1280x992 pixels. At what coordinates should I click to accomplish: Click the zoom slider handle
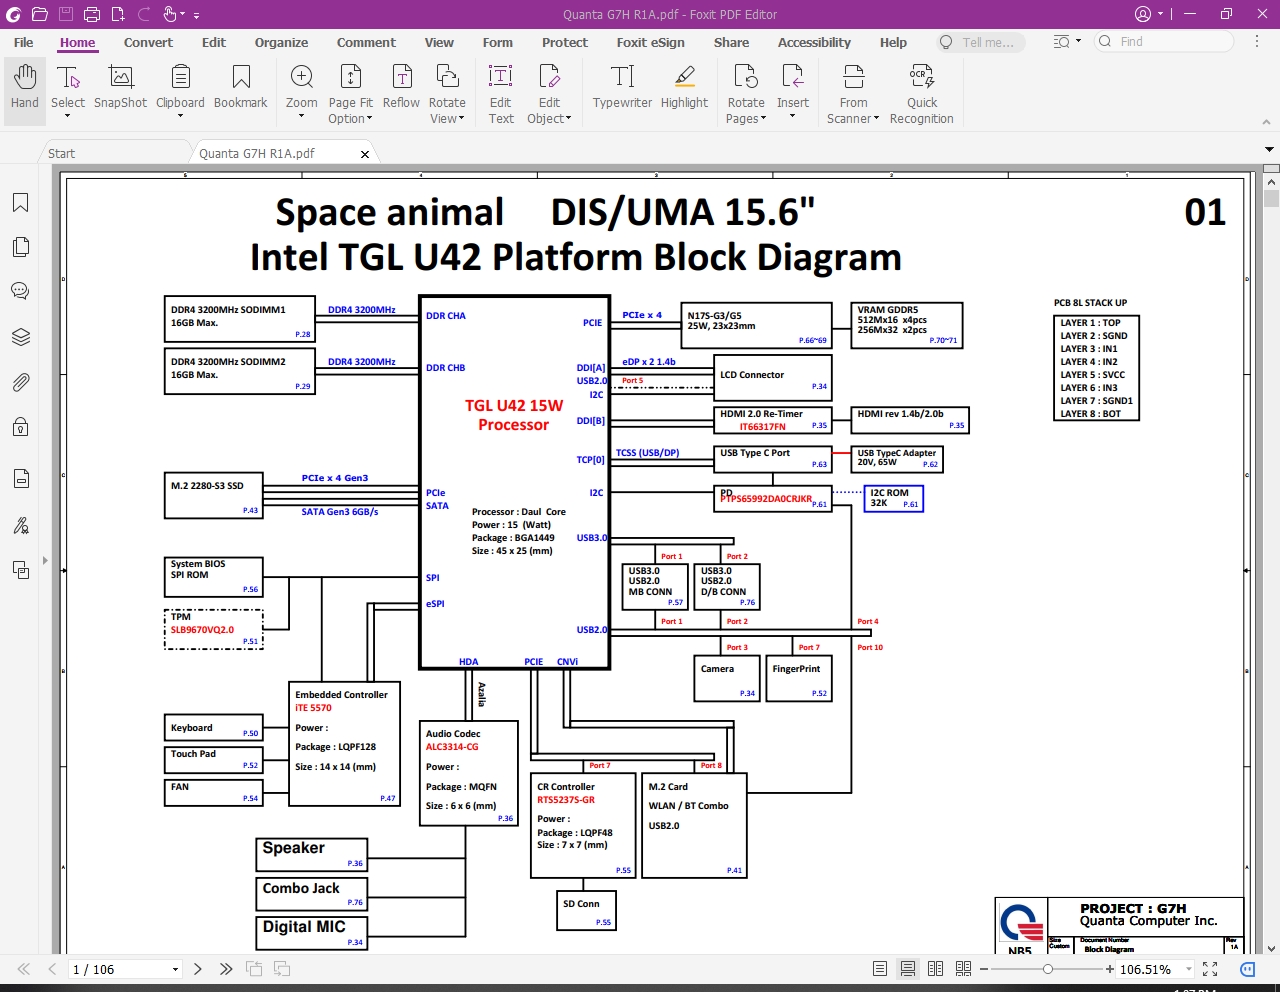tap(1047, 969)
